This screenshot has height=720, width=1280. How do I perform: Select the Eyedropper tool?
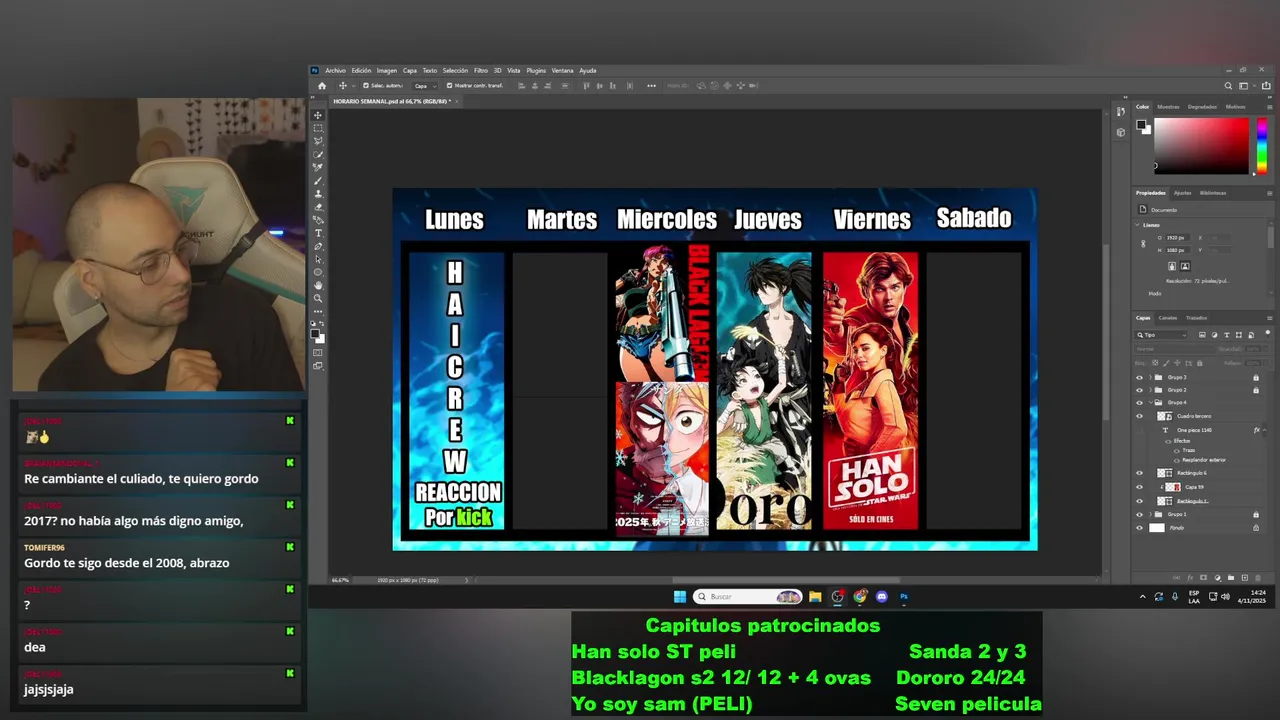click(318, 167)
